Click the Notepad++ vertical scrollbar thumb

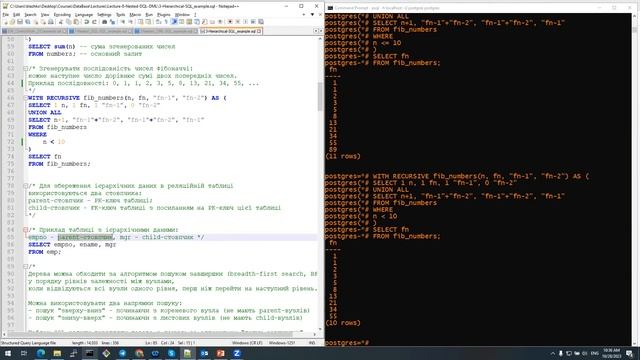coord(320,96)
